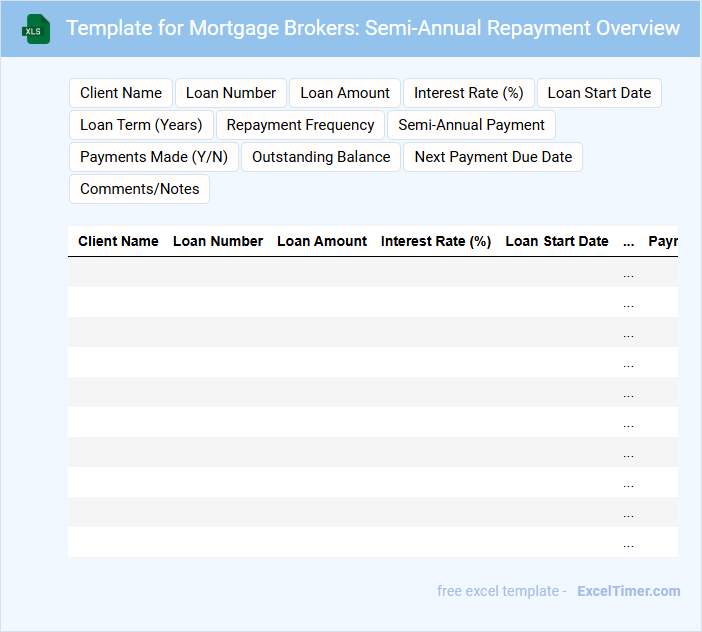The height and width of the screenshot is (632, 702).
Task: Click the Interest Rate (%) column header
Action: [x=436, y=241]
